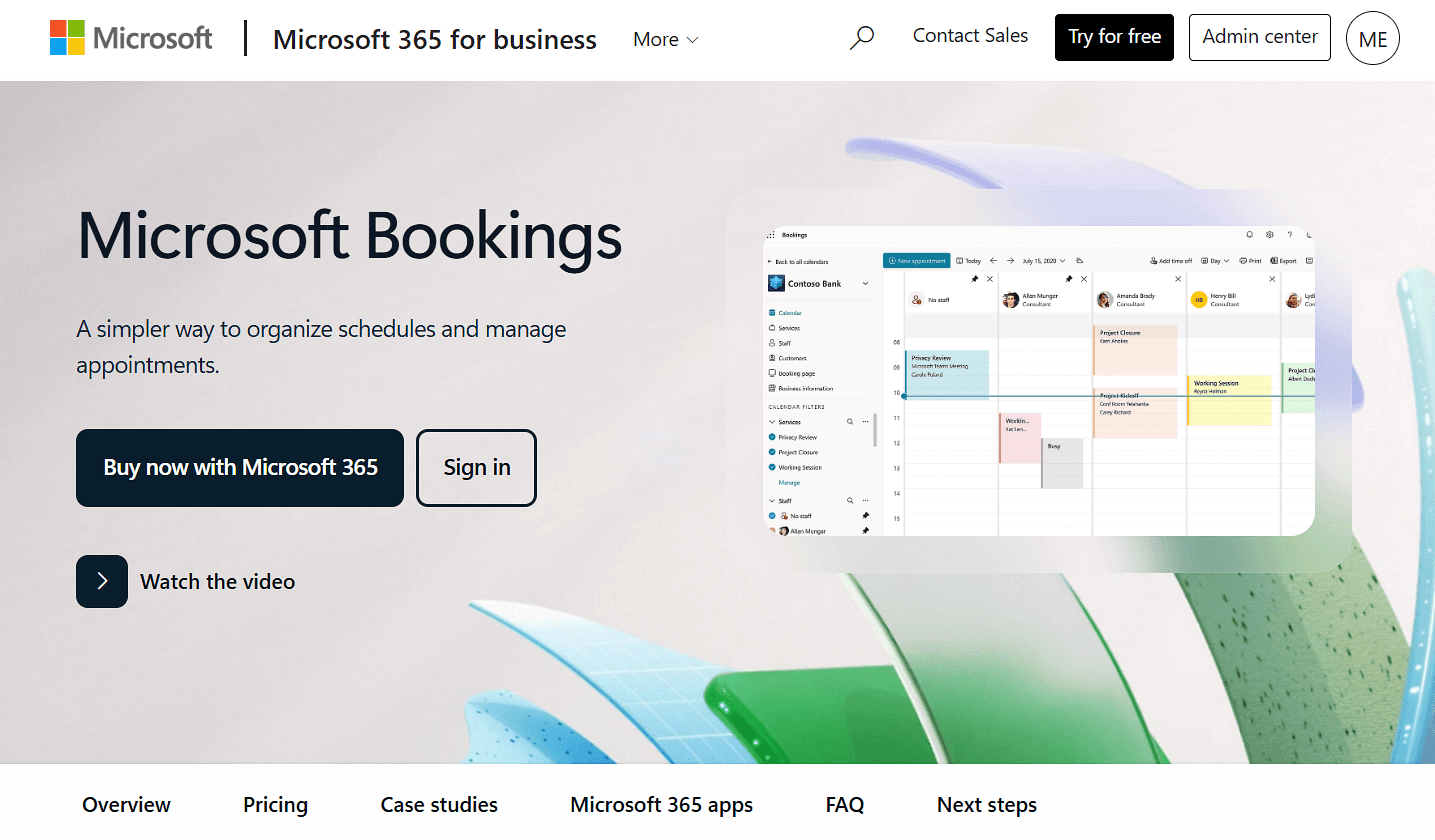Viewport: 1435px width, 840px height.
Task: Collapse Staff section under Calendar Filters
Action: click(x=772, y=501)
